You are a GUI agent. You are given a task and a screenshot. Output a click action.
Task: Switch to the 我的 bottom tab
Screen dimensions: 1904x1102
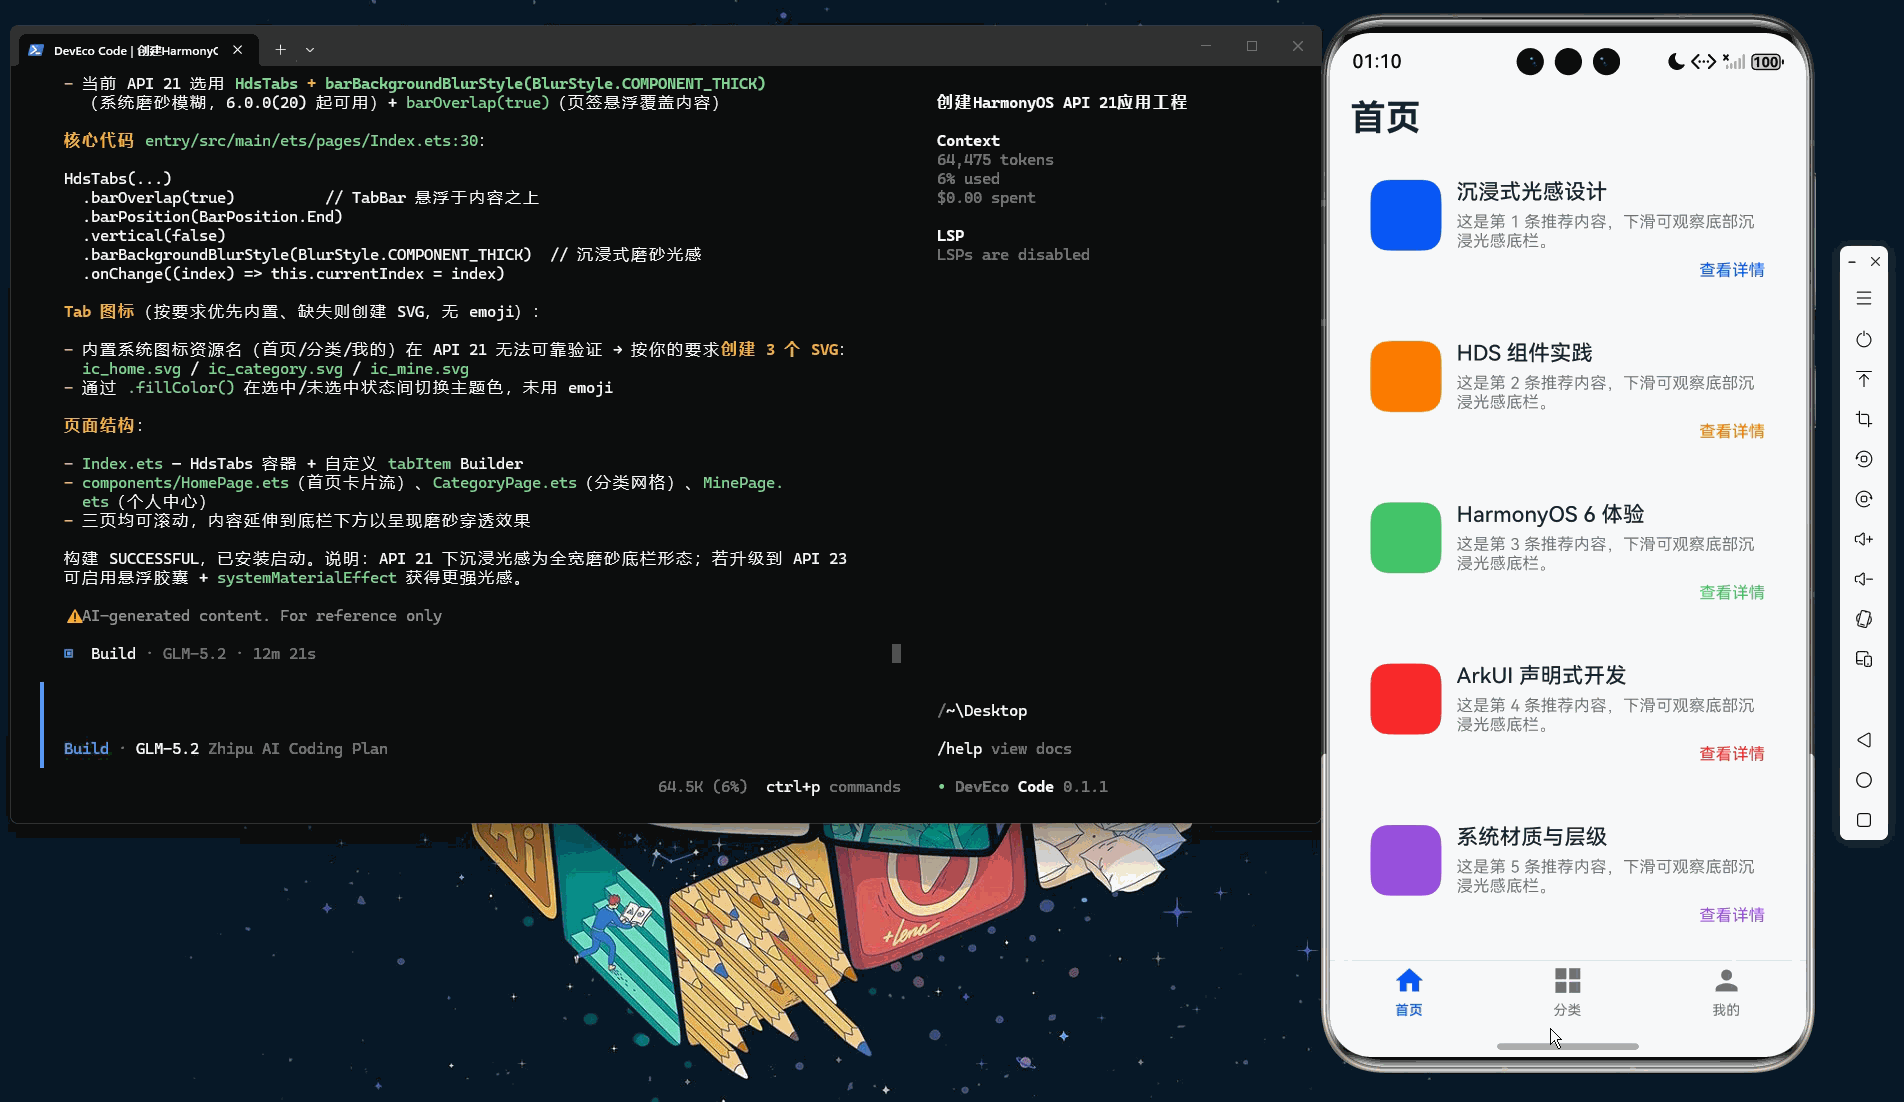1726,992
